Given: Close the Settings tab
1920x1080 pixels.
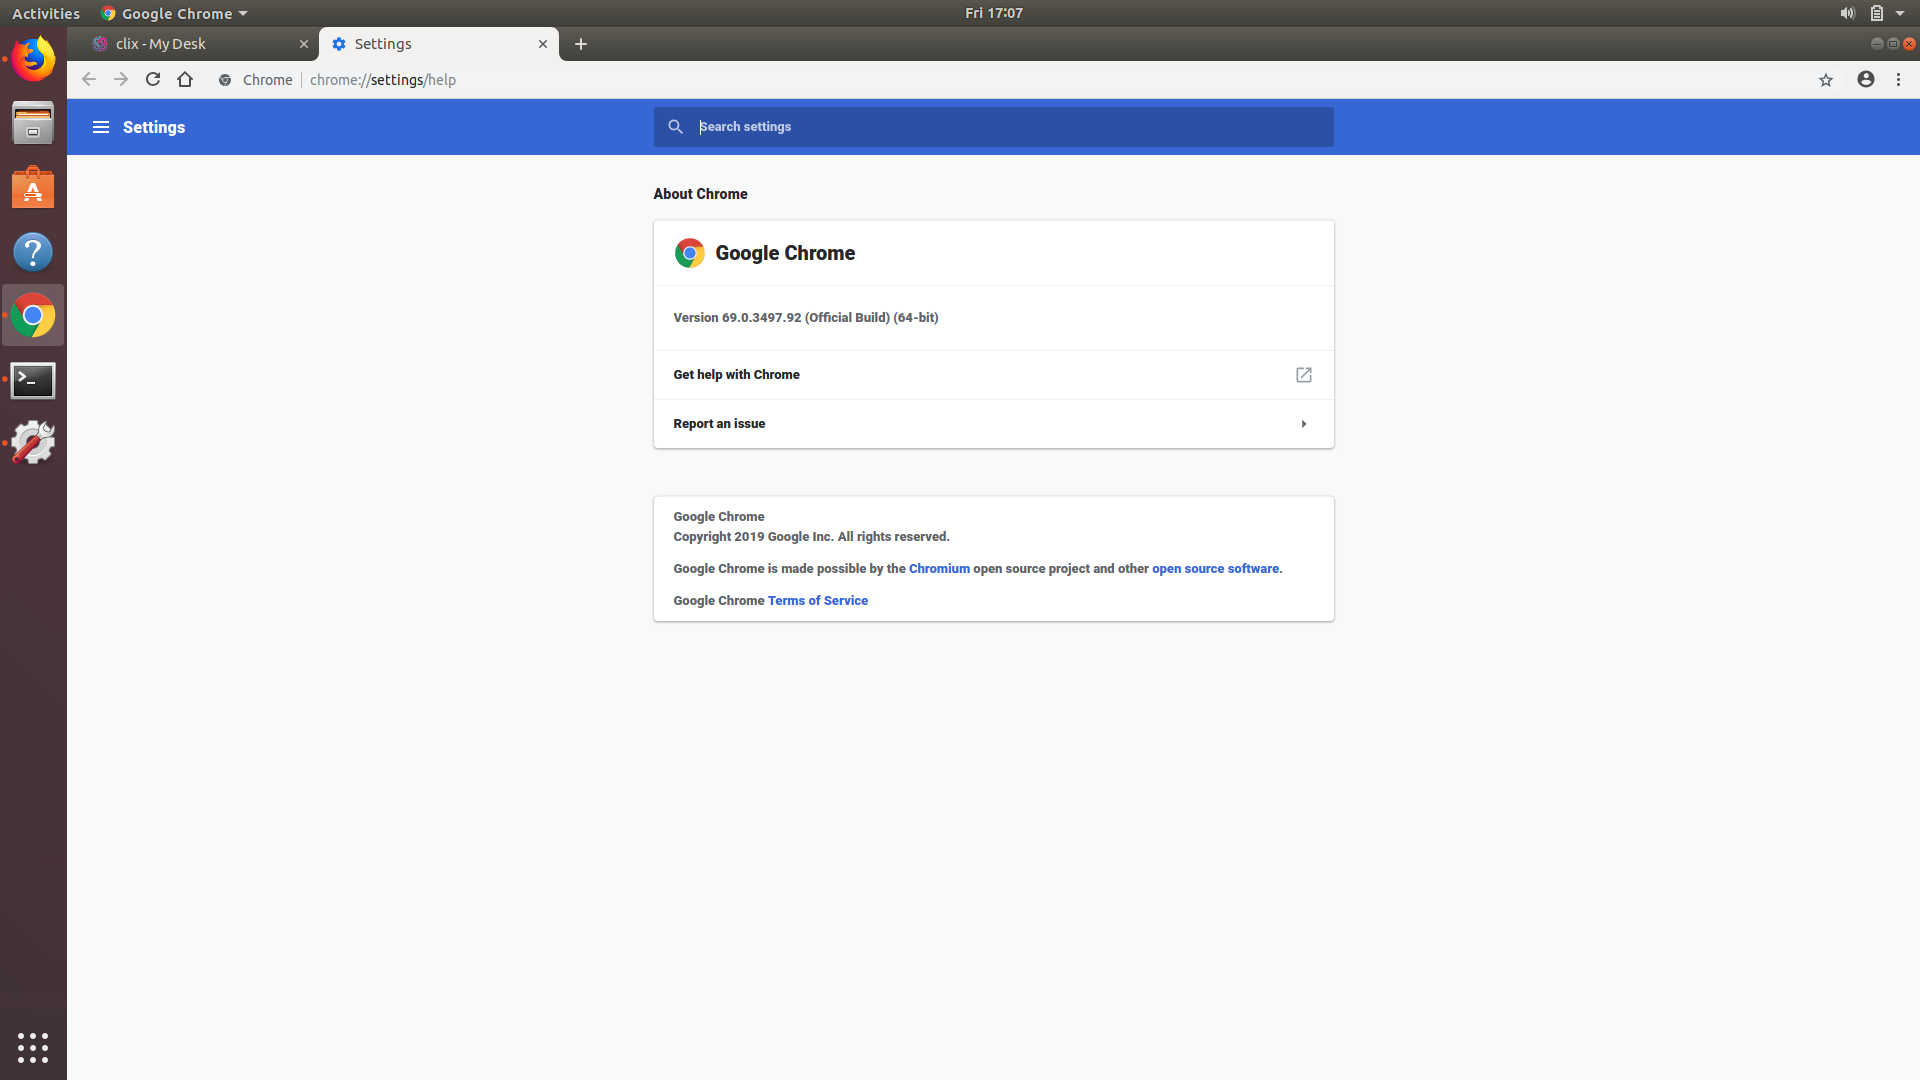Looking at the screenshot, I should pos(543,44).
